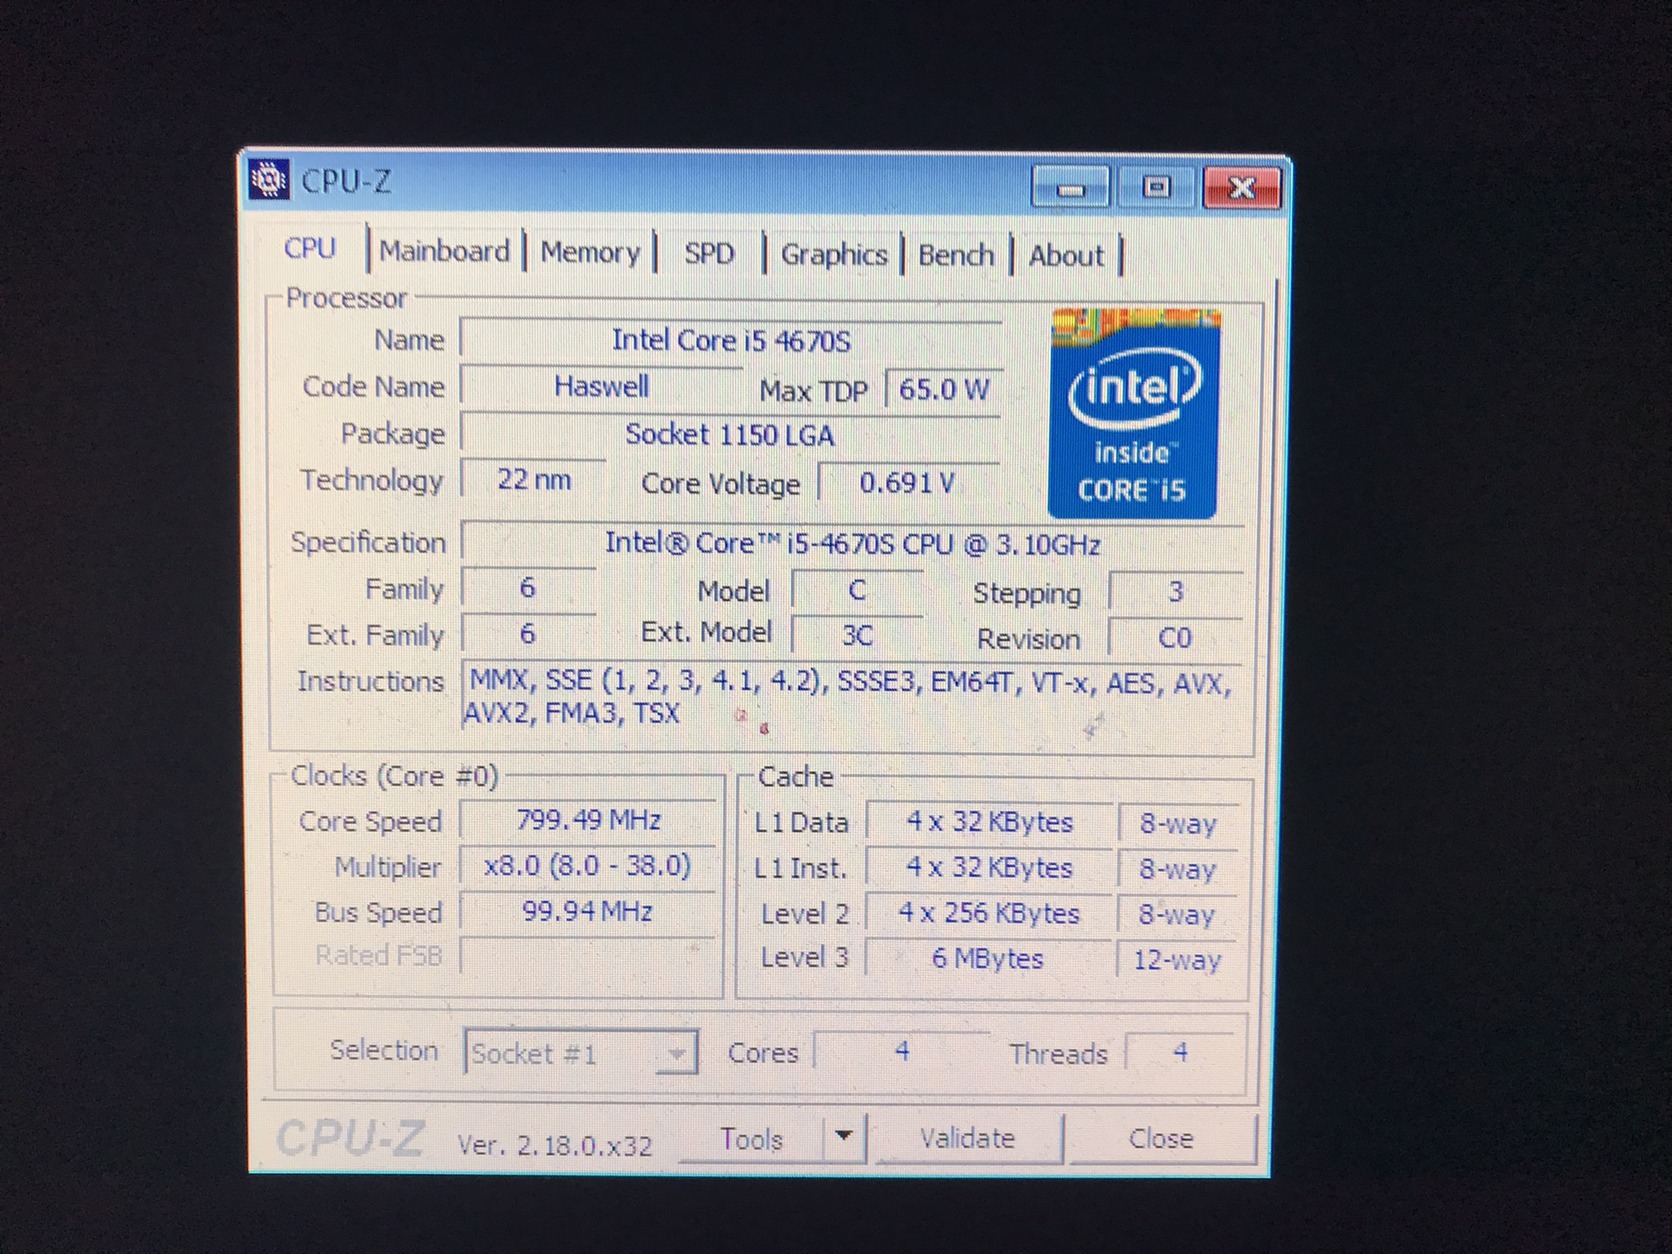Click the Cores count value 4

point(902,1051)
